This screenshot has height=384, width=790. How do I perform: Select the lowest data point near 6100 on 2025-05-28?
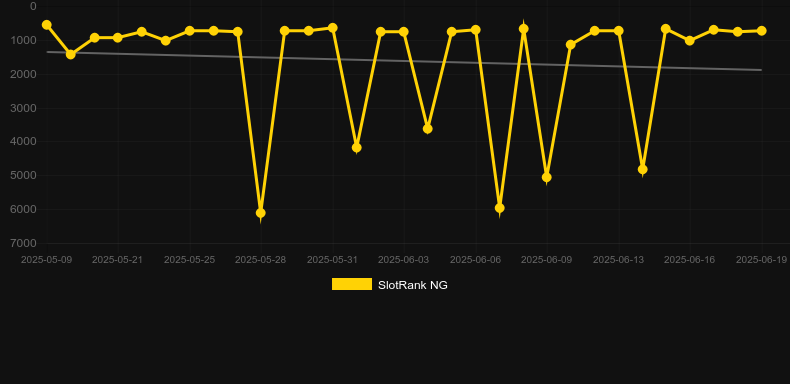(260, 213)
